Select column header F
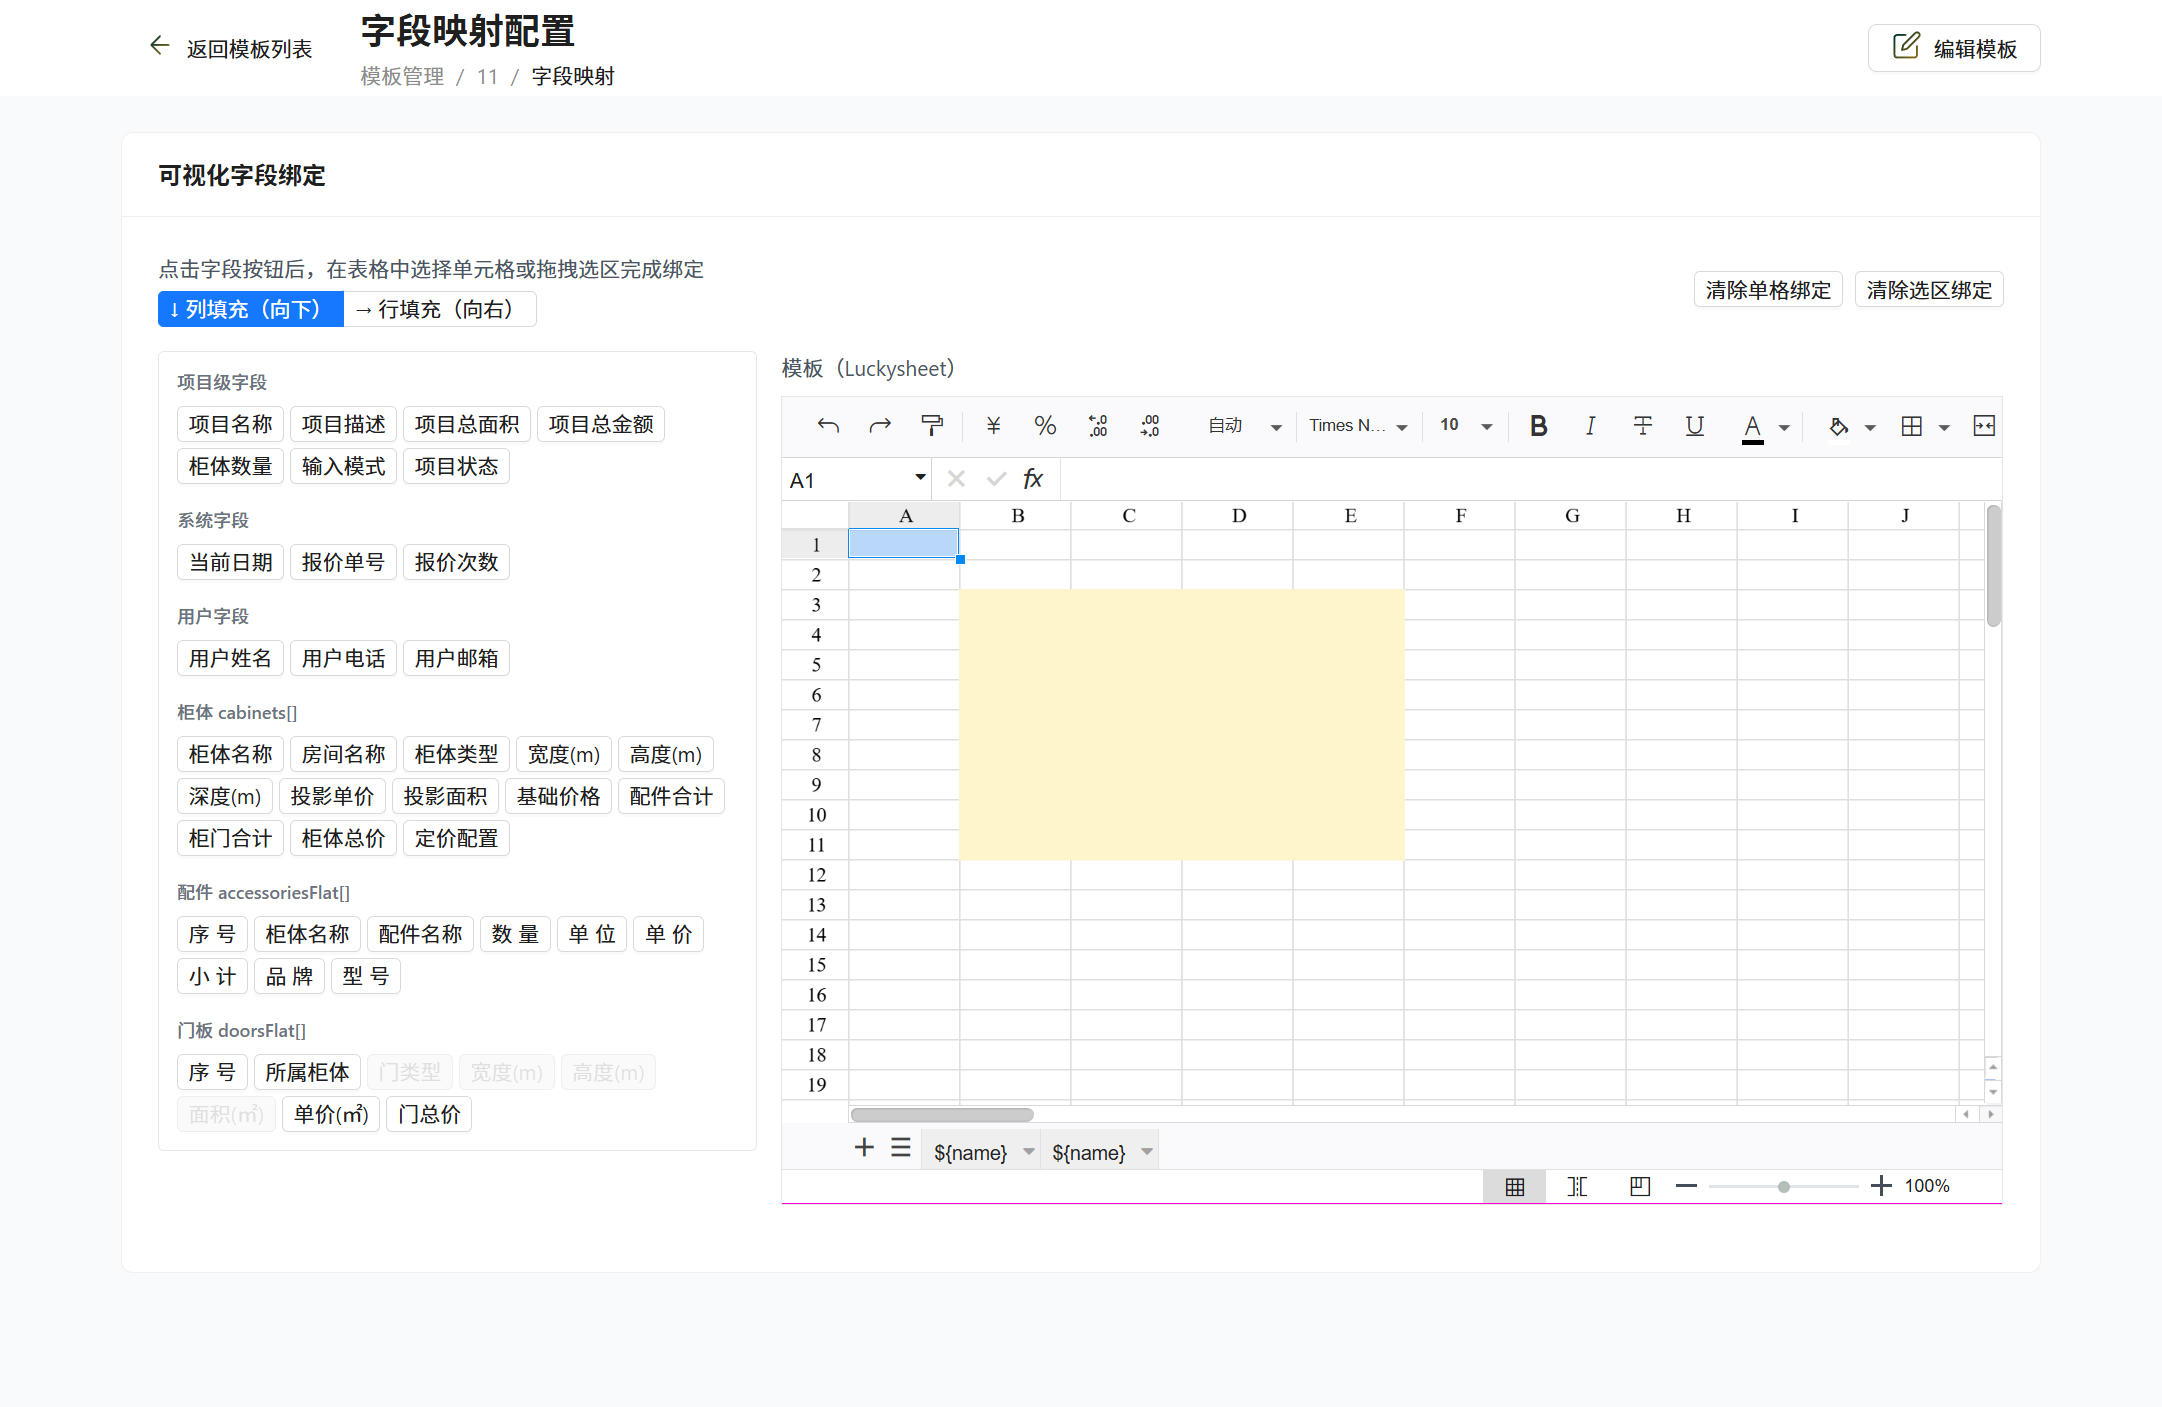Viewport: 2162px width, 1407px height. coord(1461,515)
